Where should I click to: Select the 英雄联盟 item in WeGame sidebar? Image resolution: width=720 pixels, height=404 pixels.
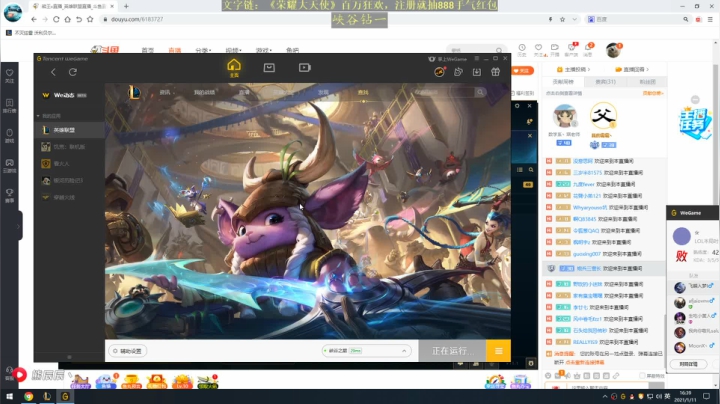(70, 130)
